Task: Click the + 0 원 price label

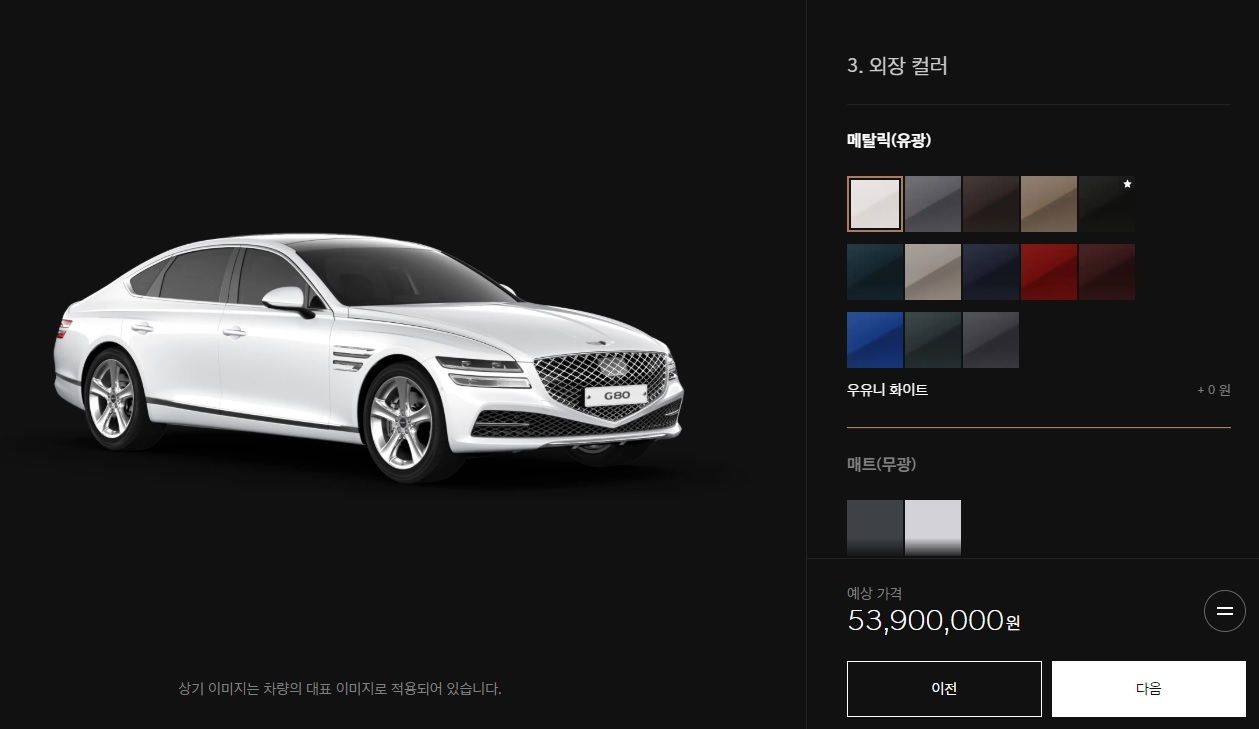Action: click(x=1214, y=390)
